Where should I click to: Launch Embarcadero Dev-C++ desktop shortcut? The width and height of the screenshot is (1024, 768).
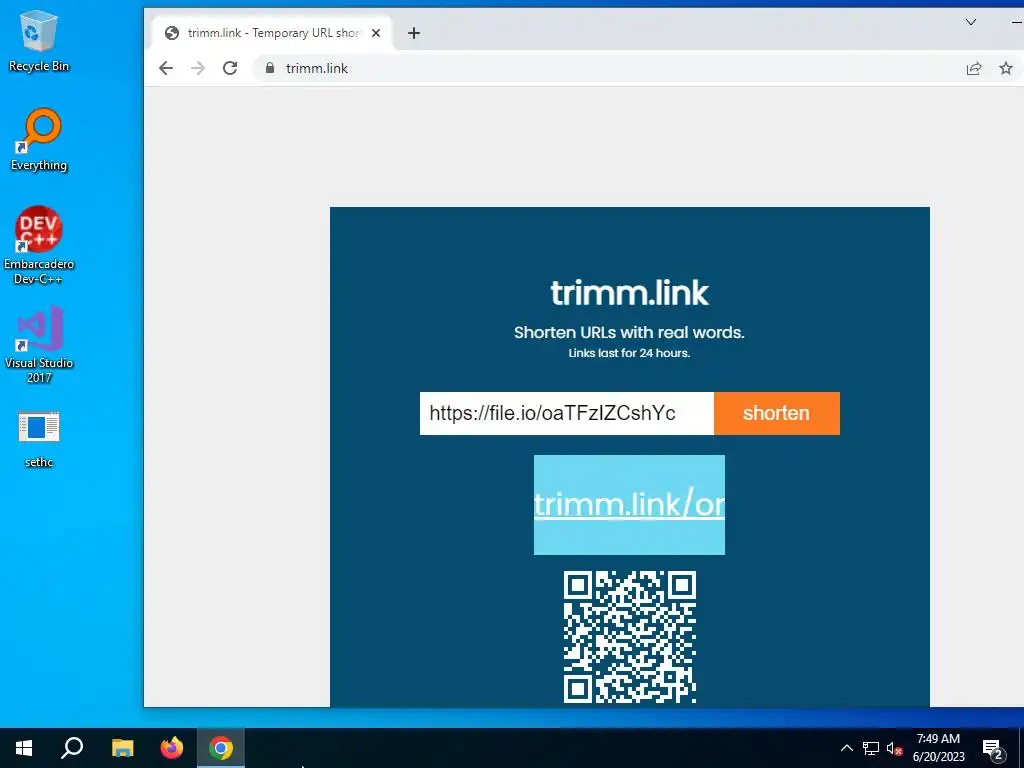click(x=39, y=246)
